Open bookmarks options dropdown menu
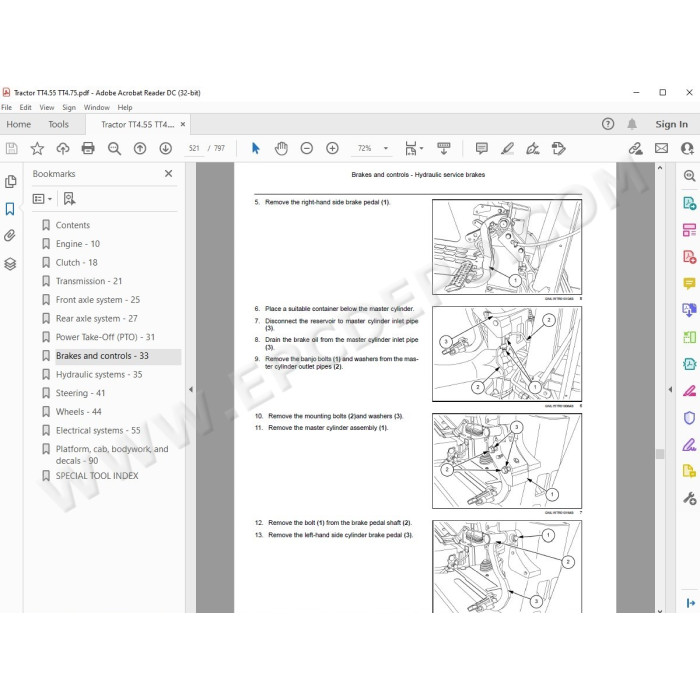Viewport: 700px width, 700px height. click(x=42, y=199)
